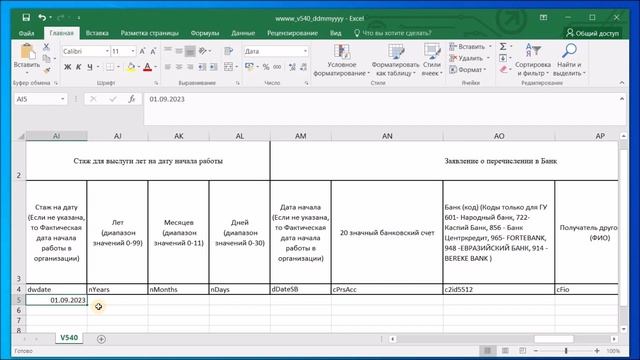Toggle italic formatting (К)
The image size is (640, 360).
78,67
